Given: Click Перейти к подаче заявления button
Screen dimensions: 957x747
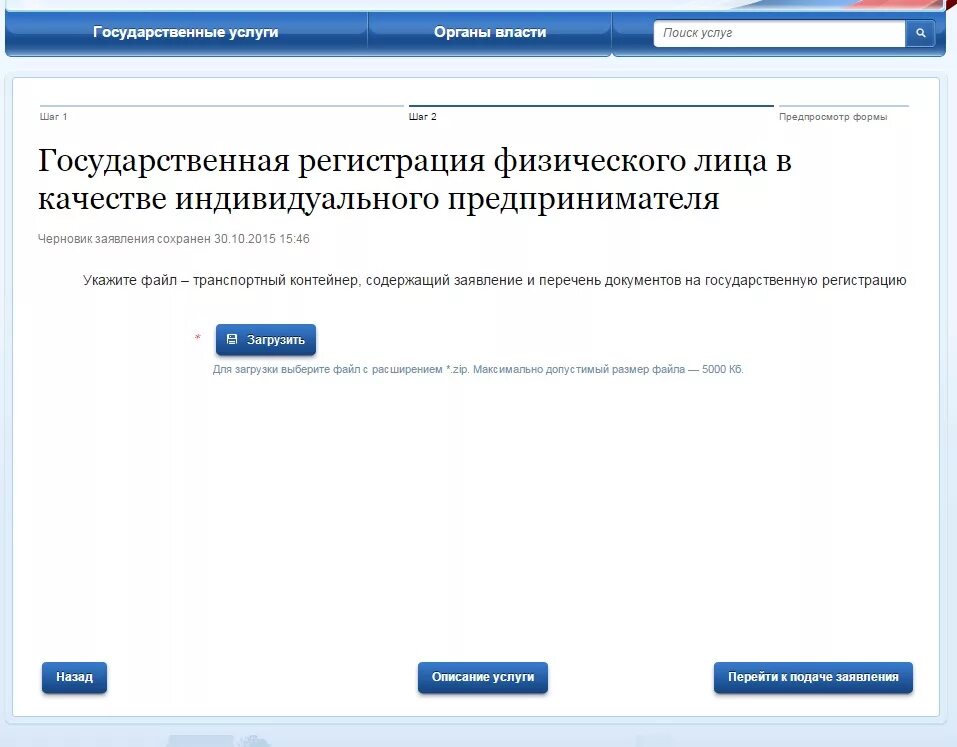Looking at the screenshot, I should tap(813, 677).
